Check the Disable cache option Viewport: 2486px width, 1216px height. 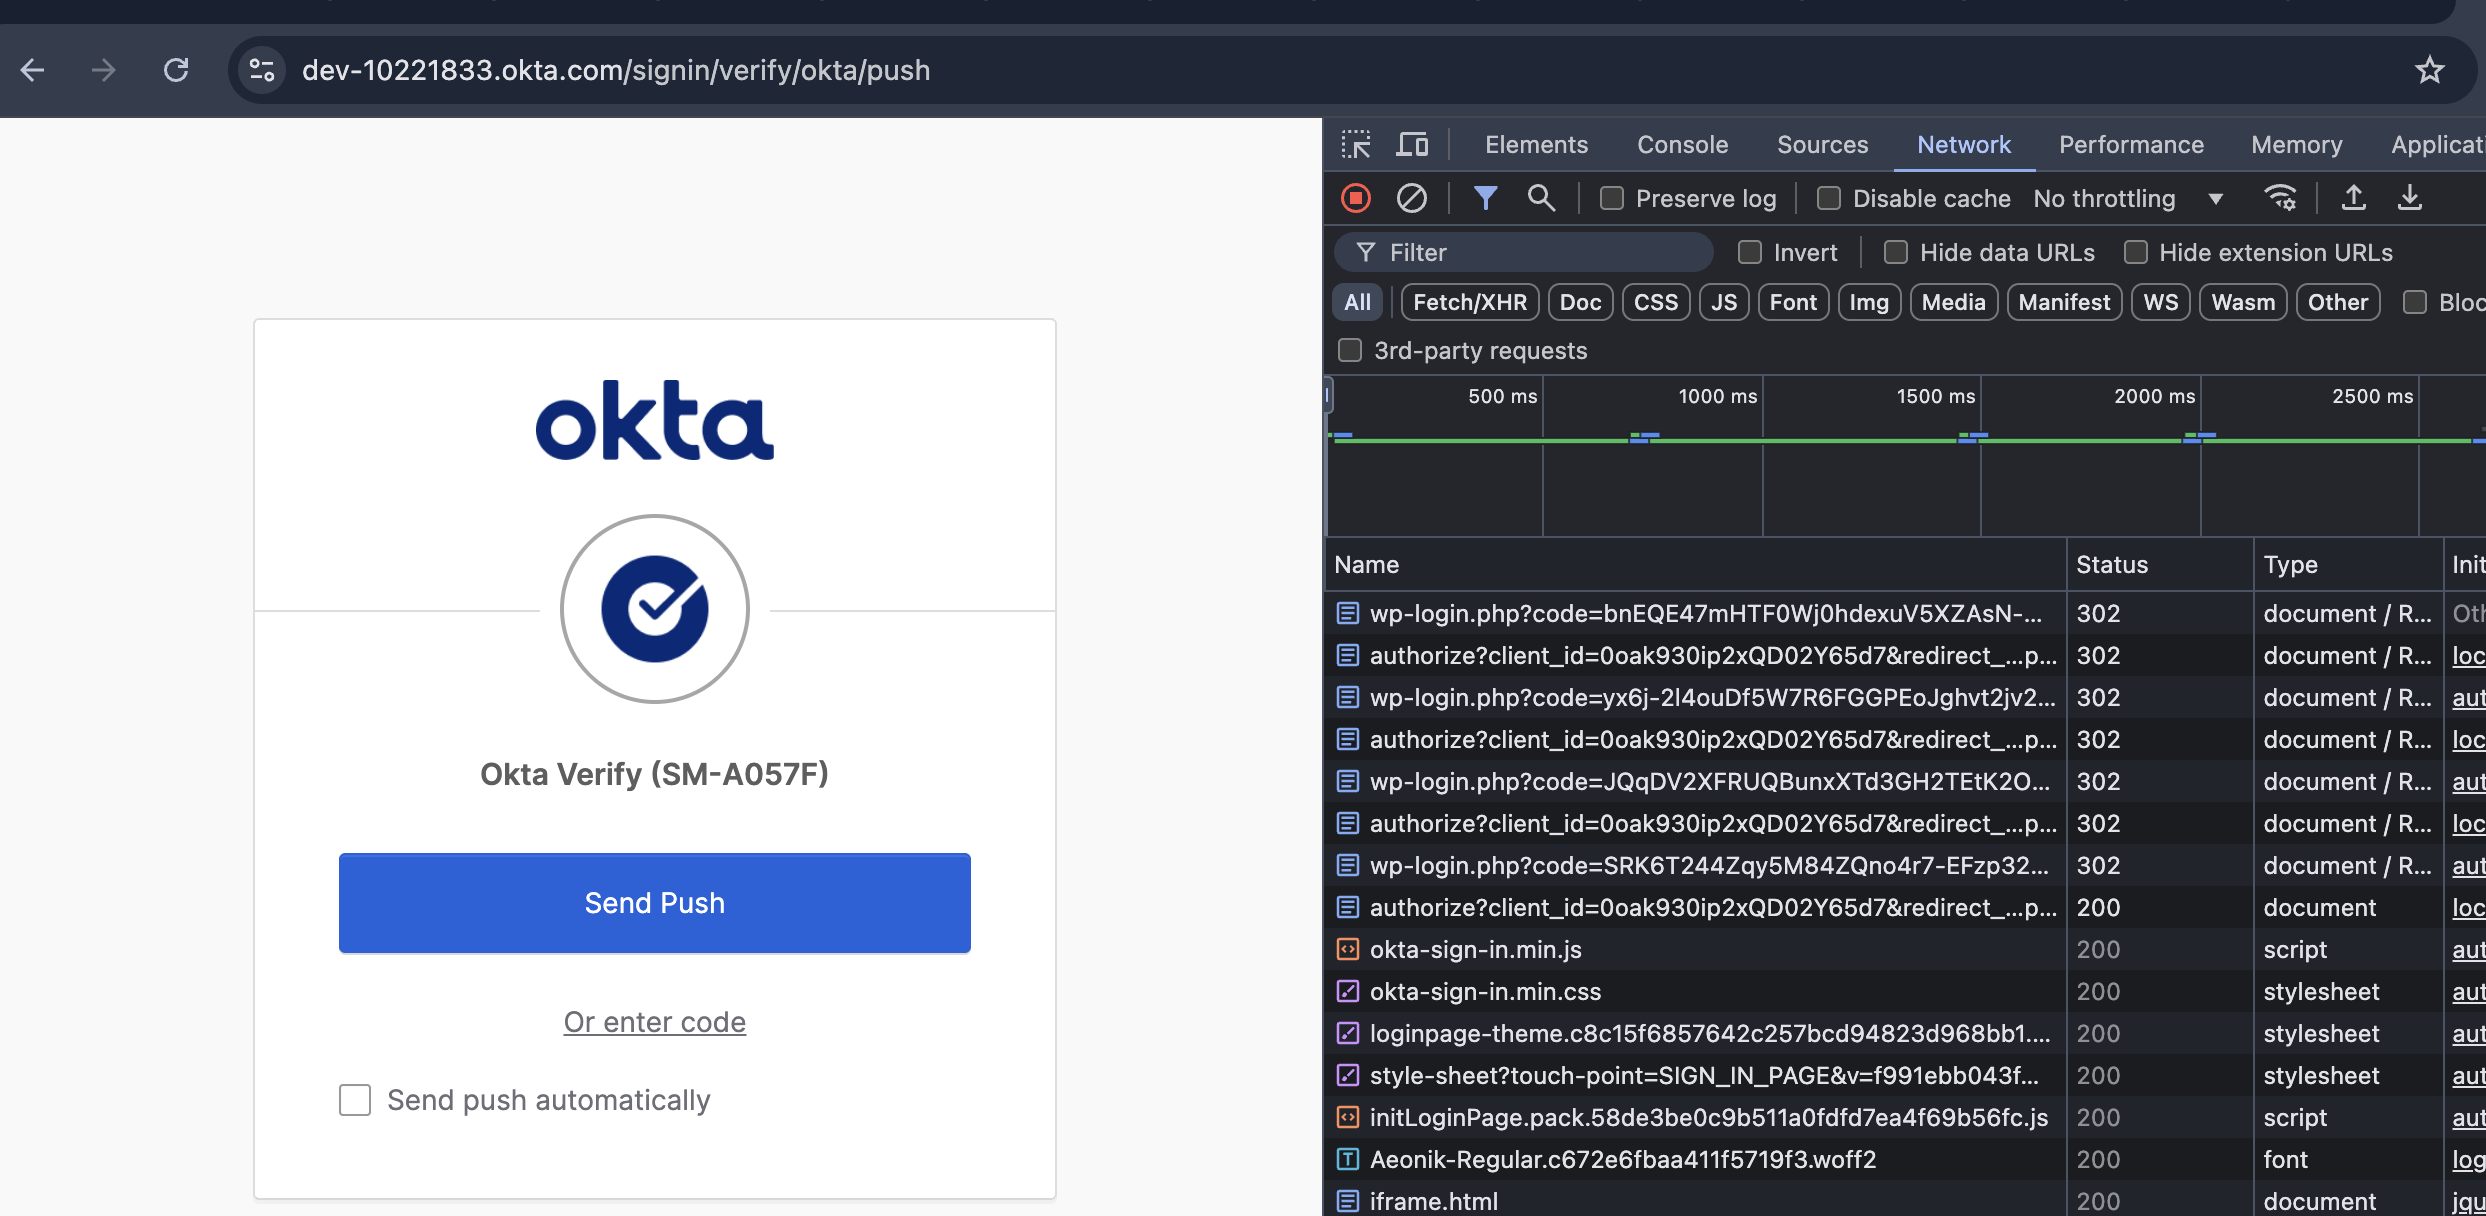(x=1829, y=199)
